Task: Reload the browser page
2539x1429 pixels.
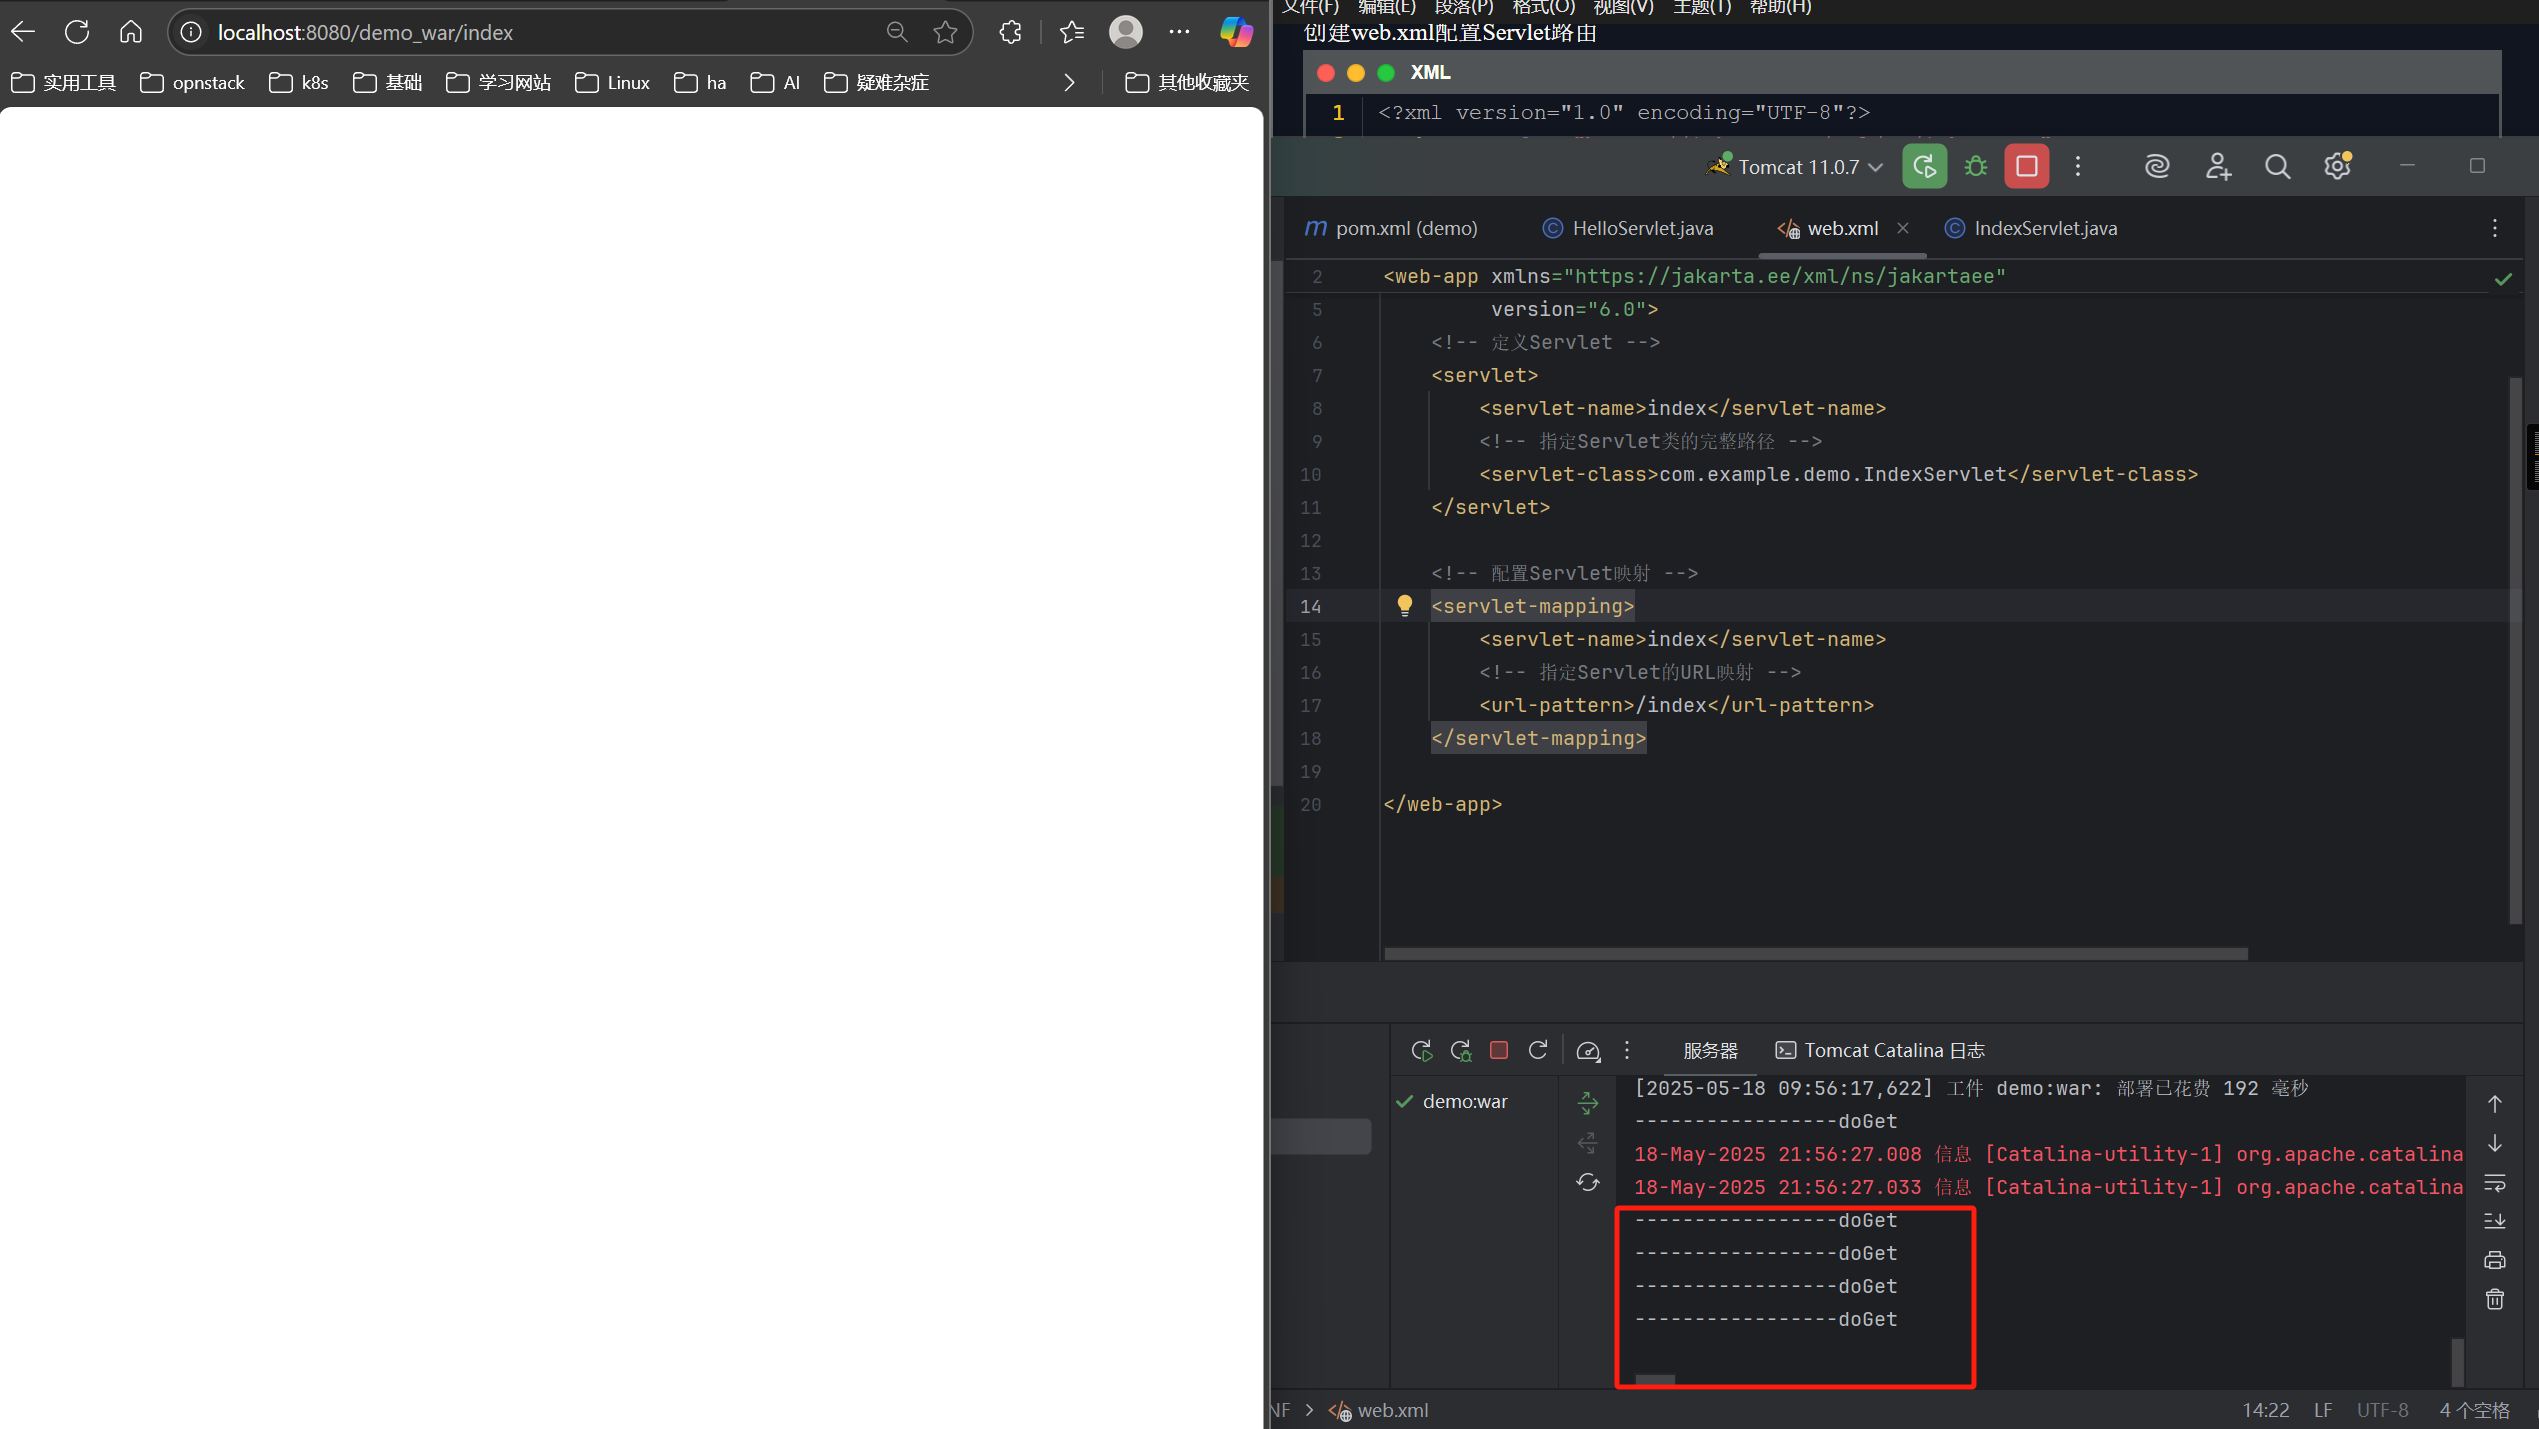Action: pos(77,32)
